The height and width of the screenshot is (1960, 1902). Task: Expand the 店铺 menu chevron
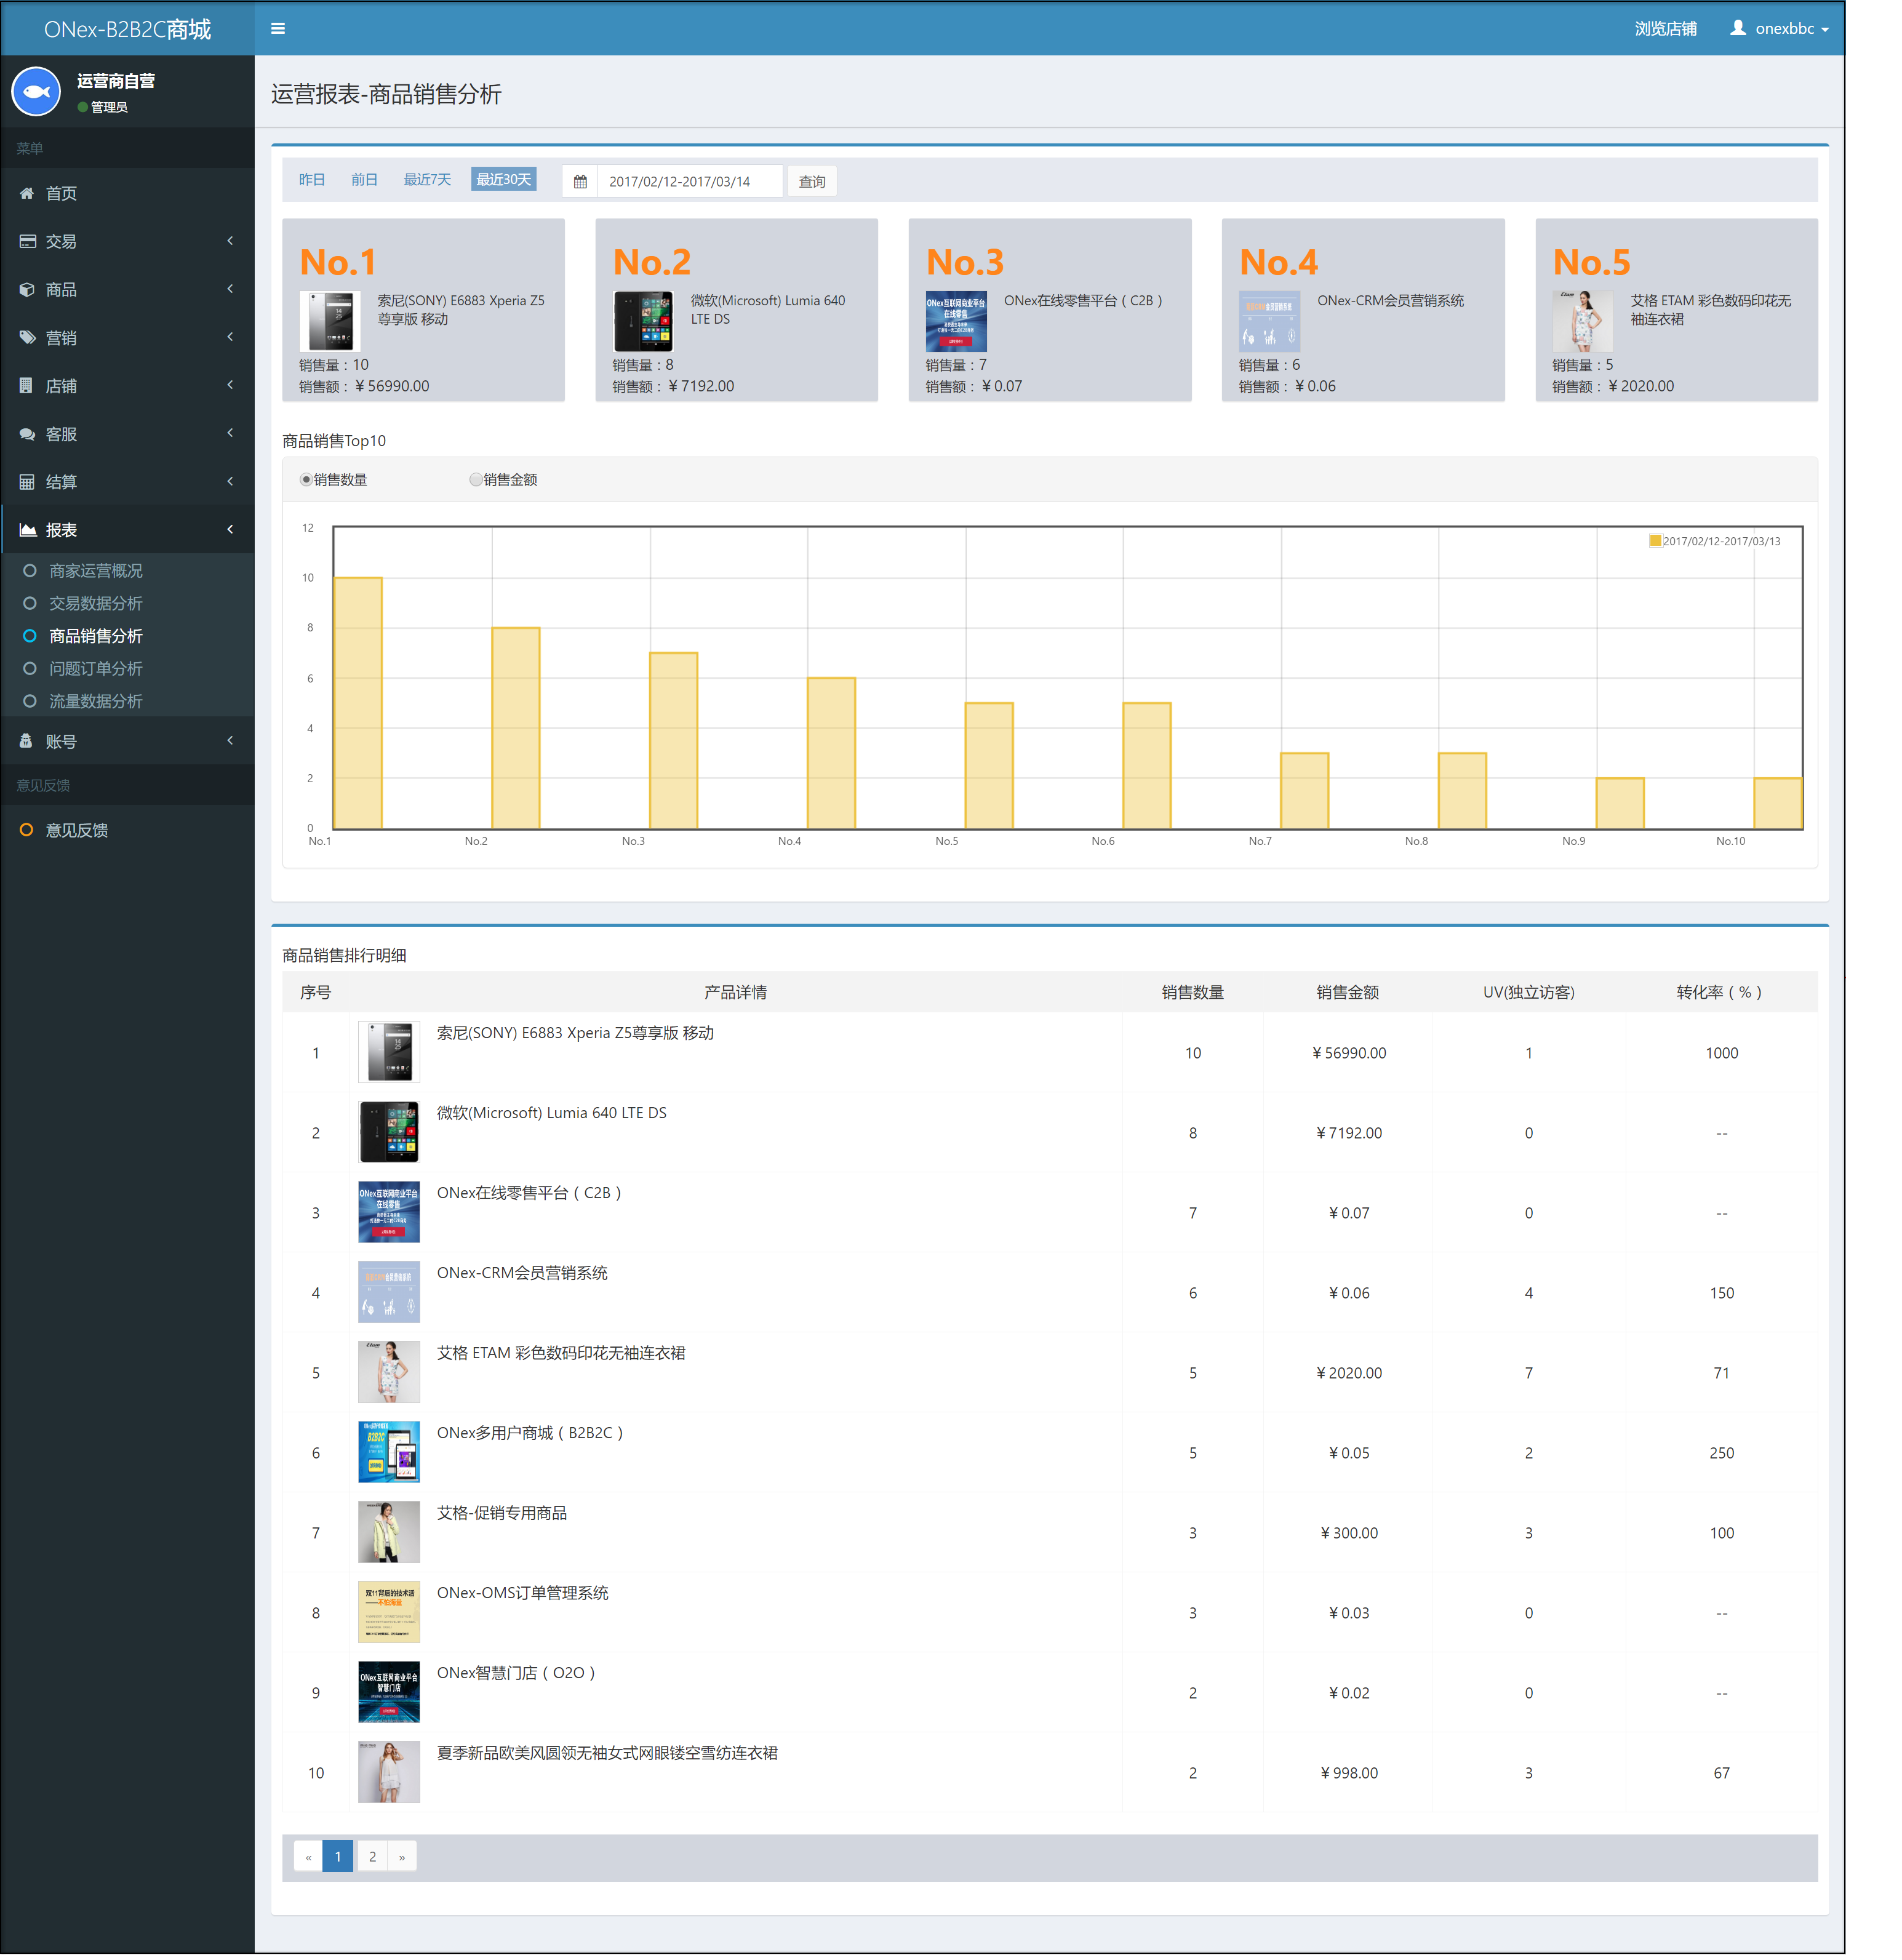230,385
